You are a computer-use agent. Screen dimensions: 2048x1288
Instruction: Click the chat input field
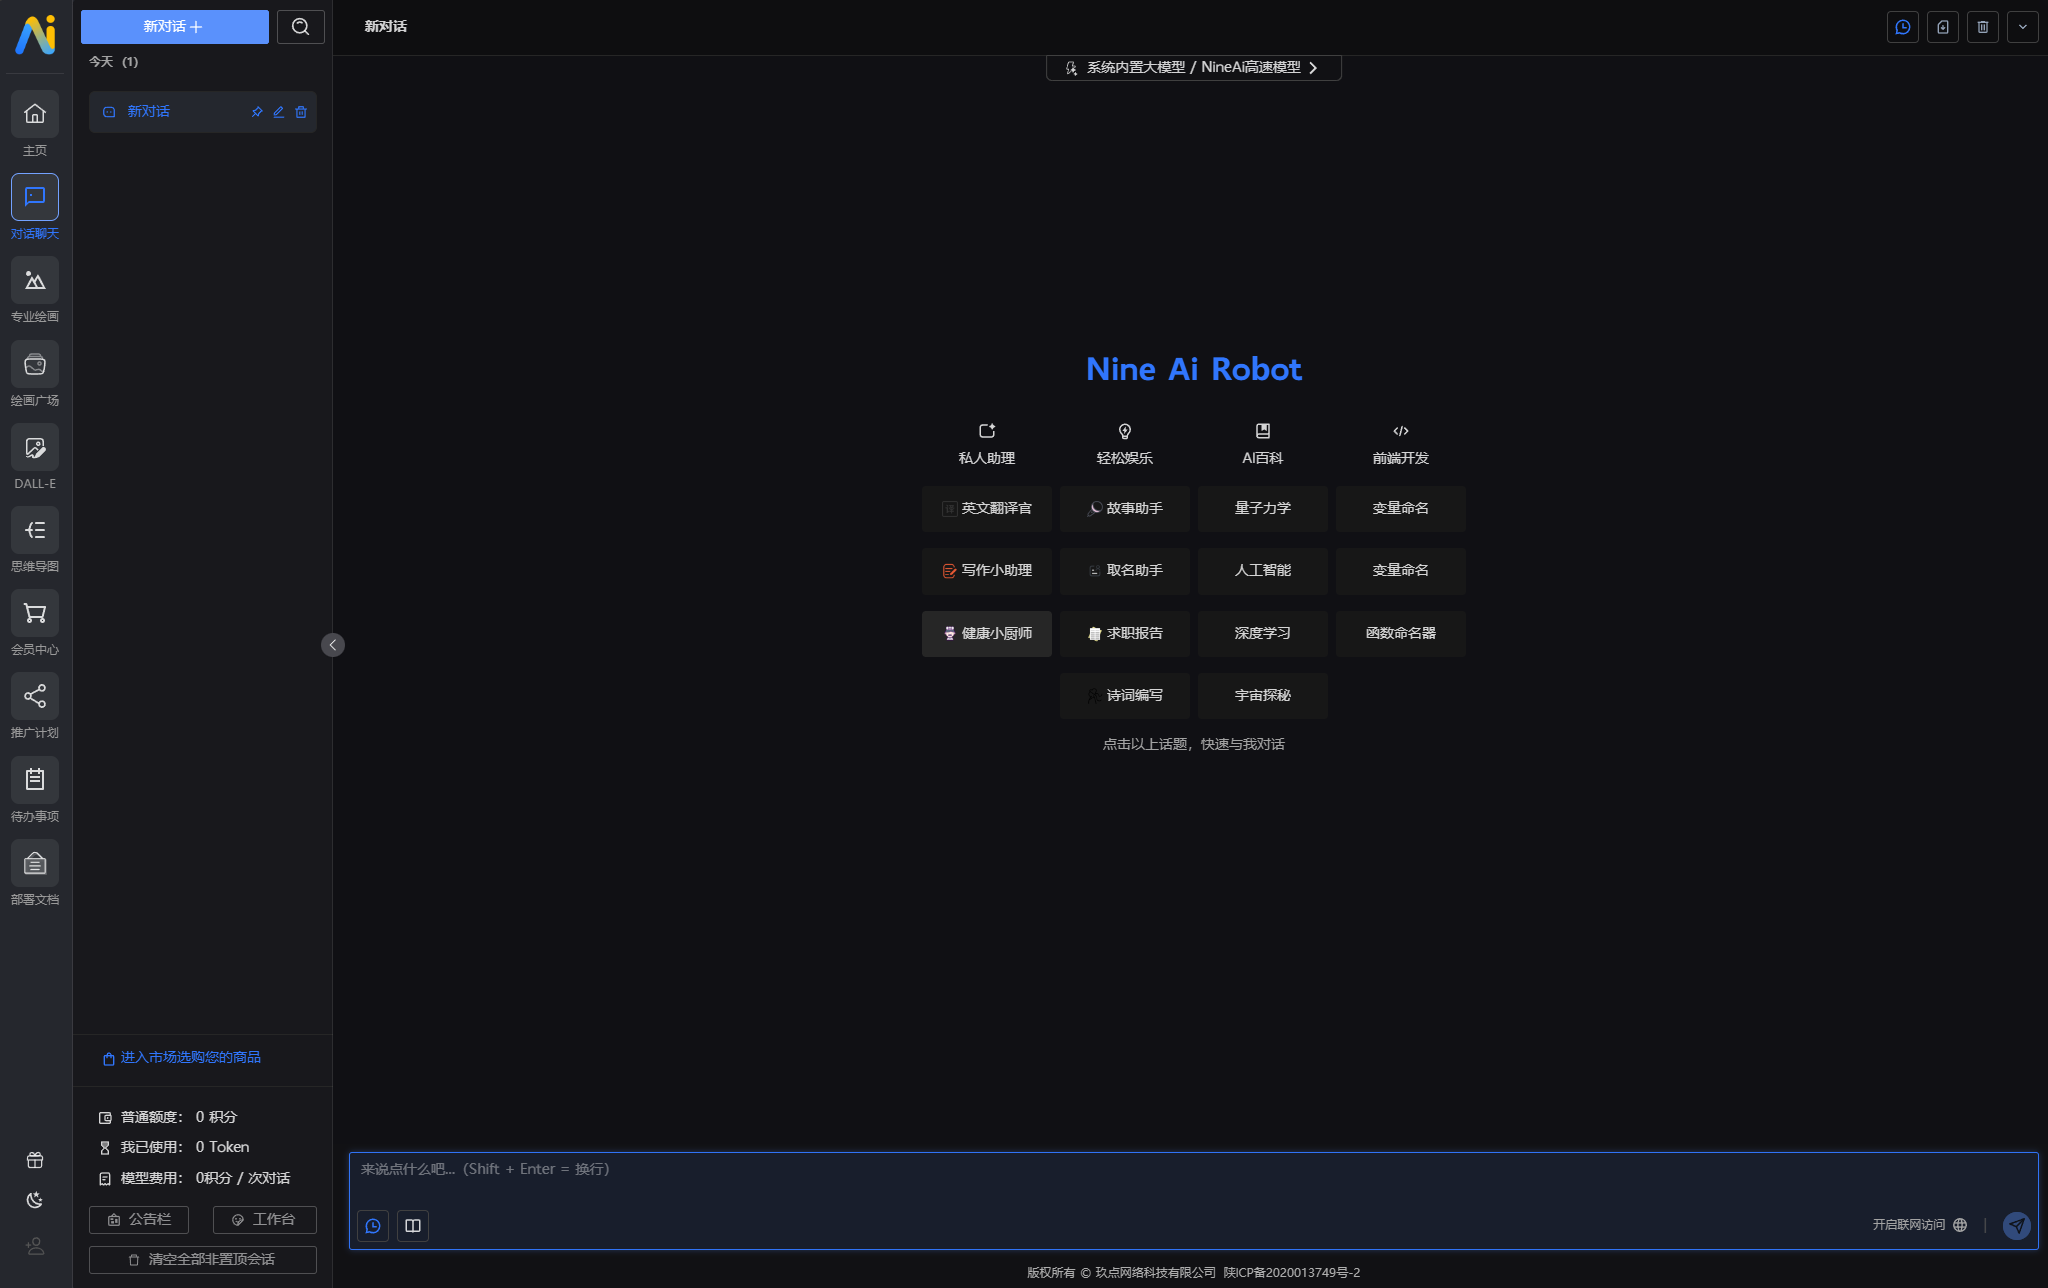[1193, 1169]
